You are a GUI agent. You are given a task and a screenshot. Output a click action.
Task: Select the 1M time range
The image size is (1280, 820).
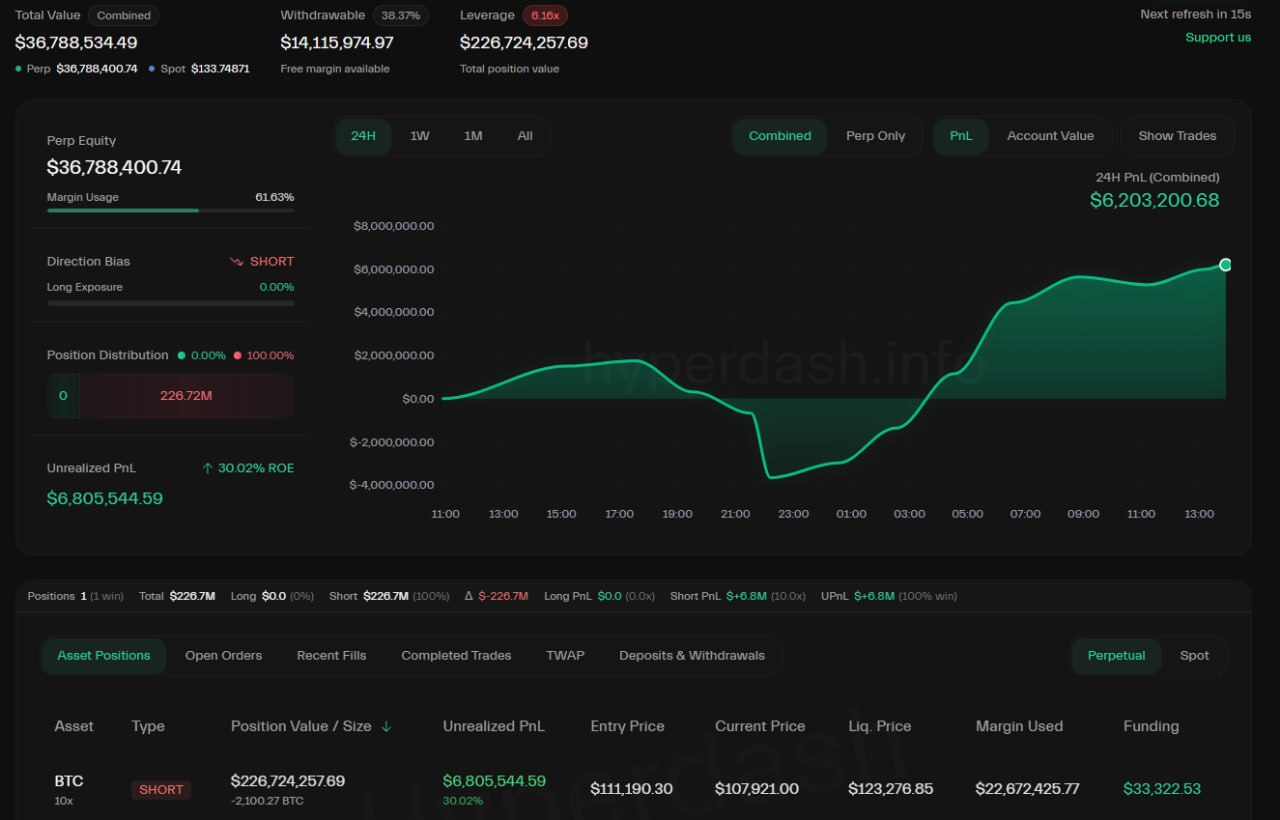tap(473, 136)
